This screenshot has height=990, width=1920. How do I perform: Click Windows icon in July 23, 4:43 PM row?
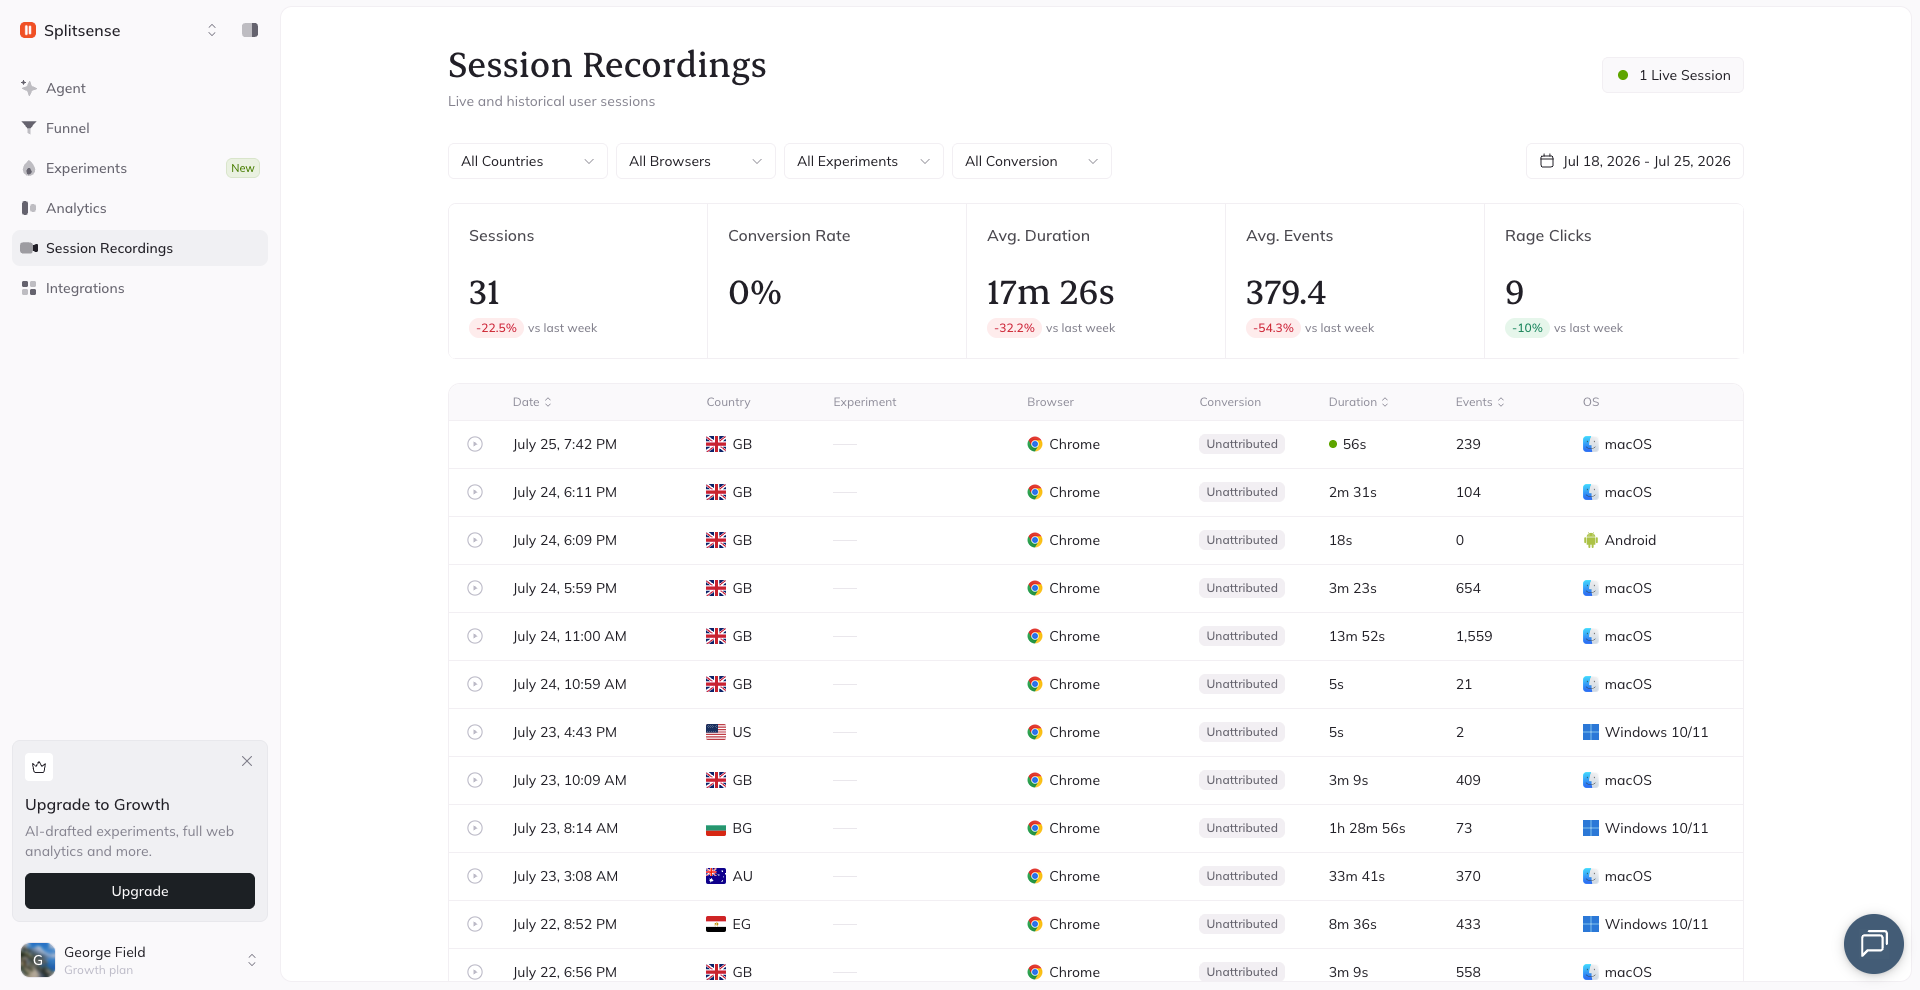point(1591,732)
